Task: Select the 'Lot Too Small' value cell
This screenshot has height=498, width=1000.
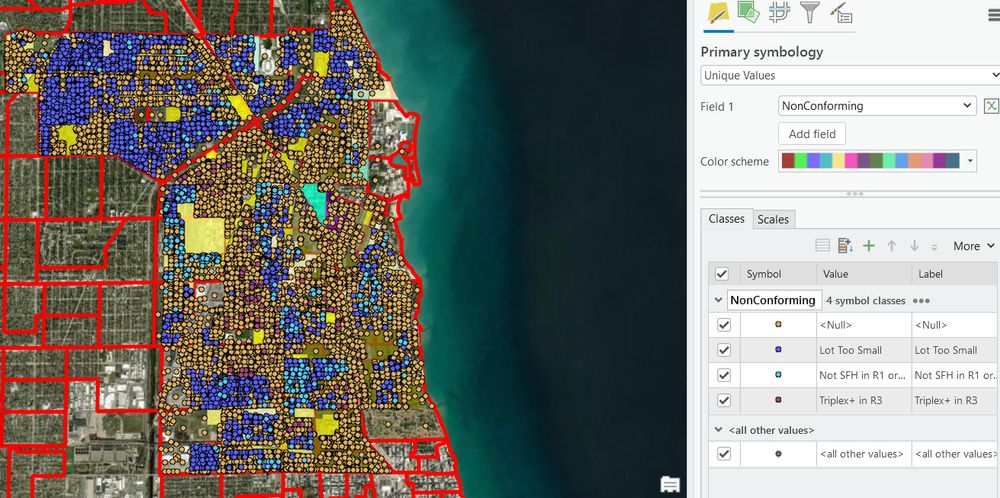Action: (864, 350)
